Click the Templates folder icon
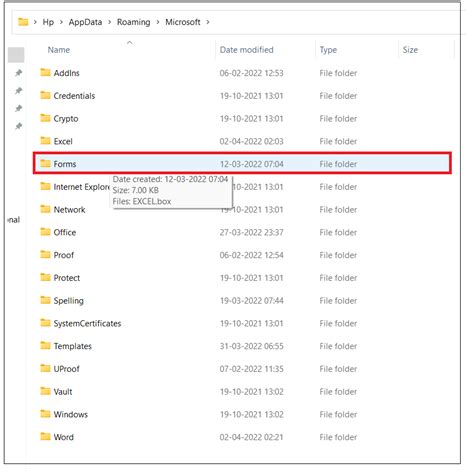 45,345
